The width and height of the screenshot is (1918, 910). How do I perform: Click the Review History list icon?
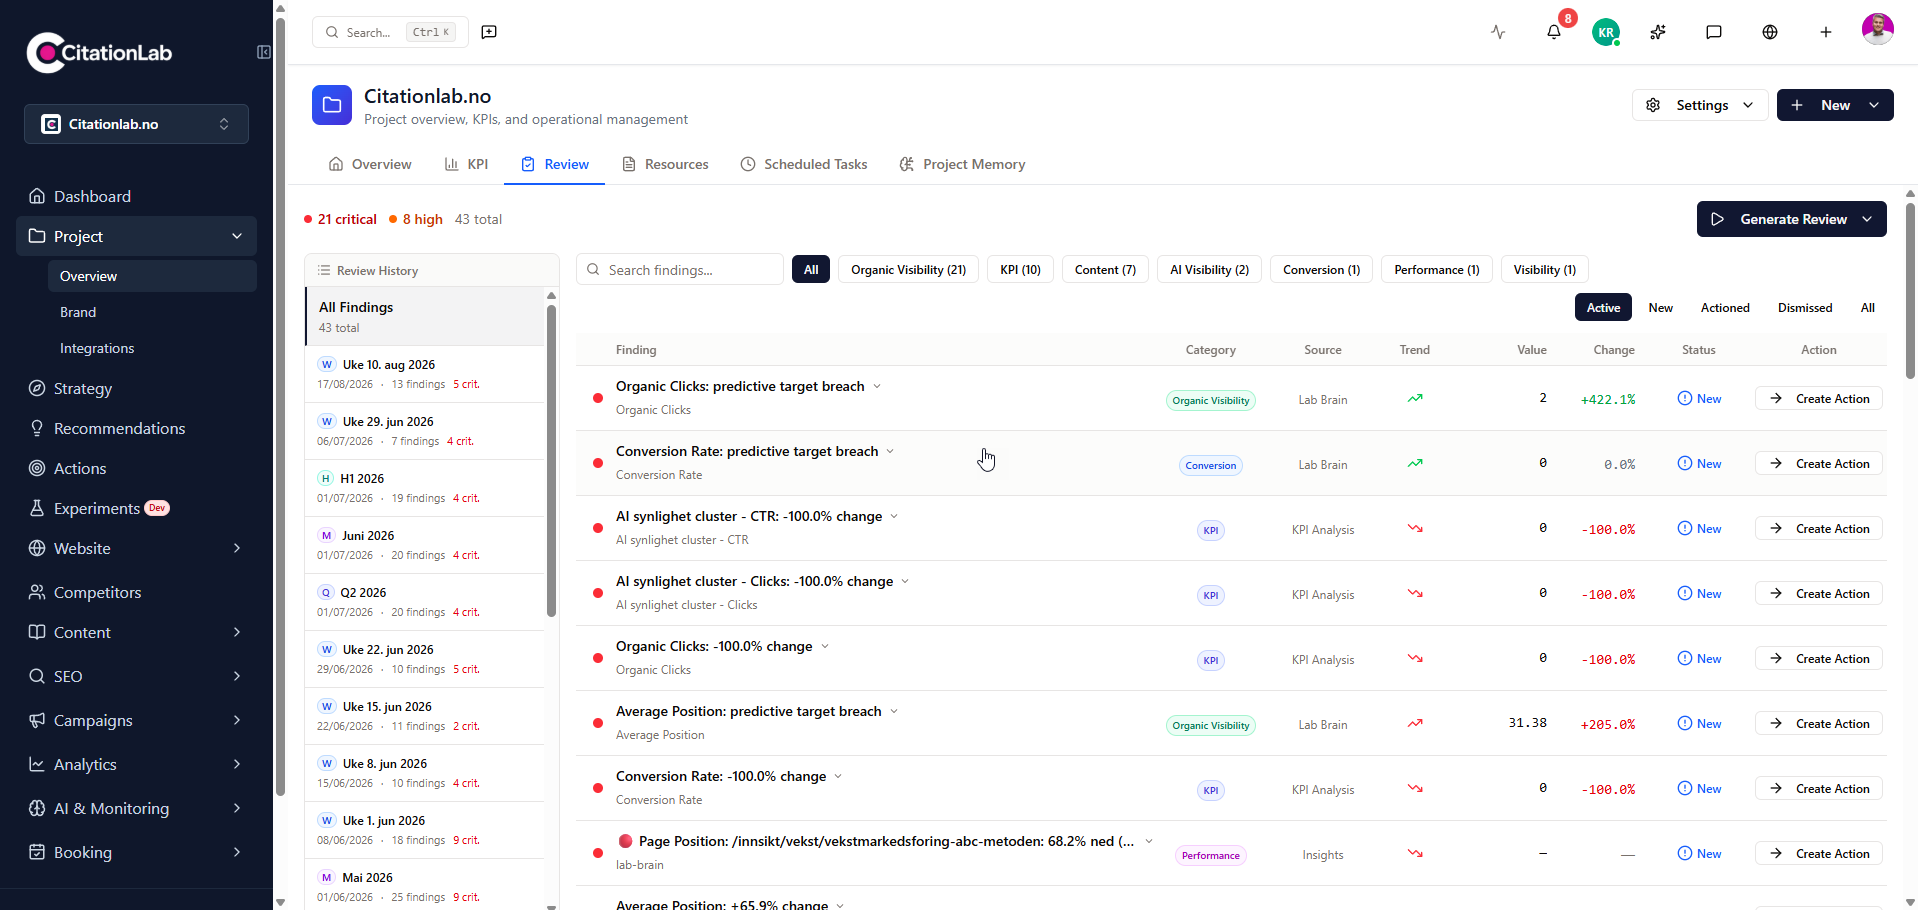(324, 271)
